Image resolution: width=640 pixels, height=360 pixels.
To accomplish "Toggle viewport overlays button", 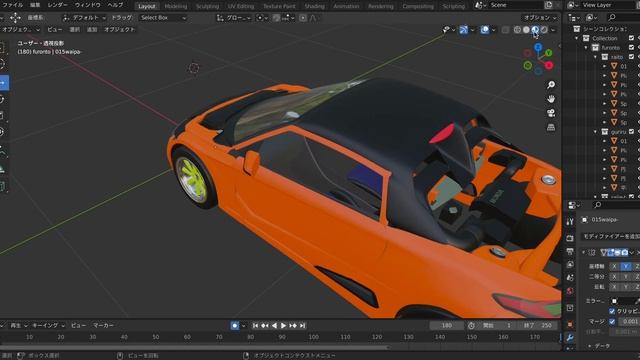I will click(x=484, y=30).
